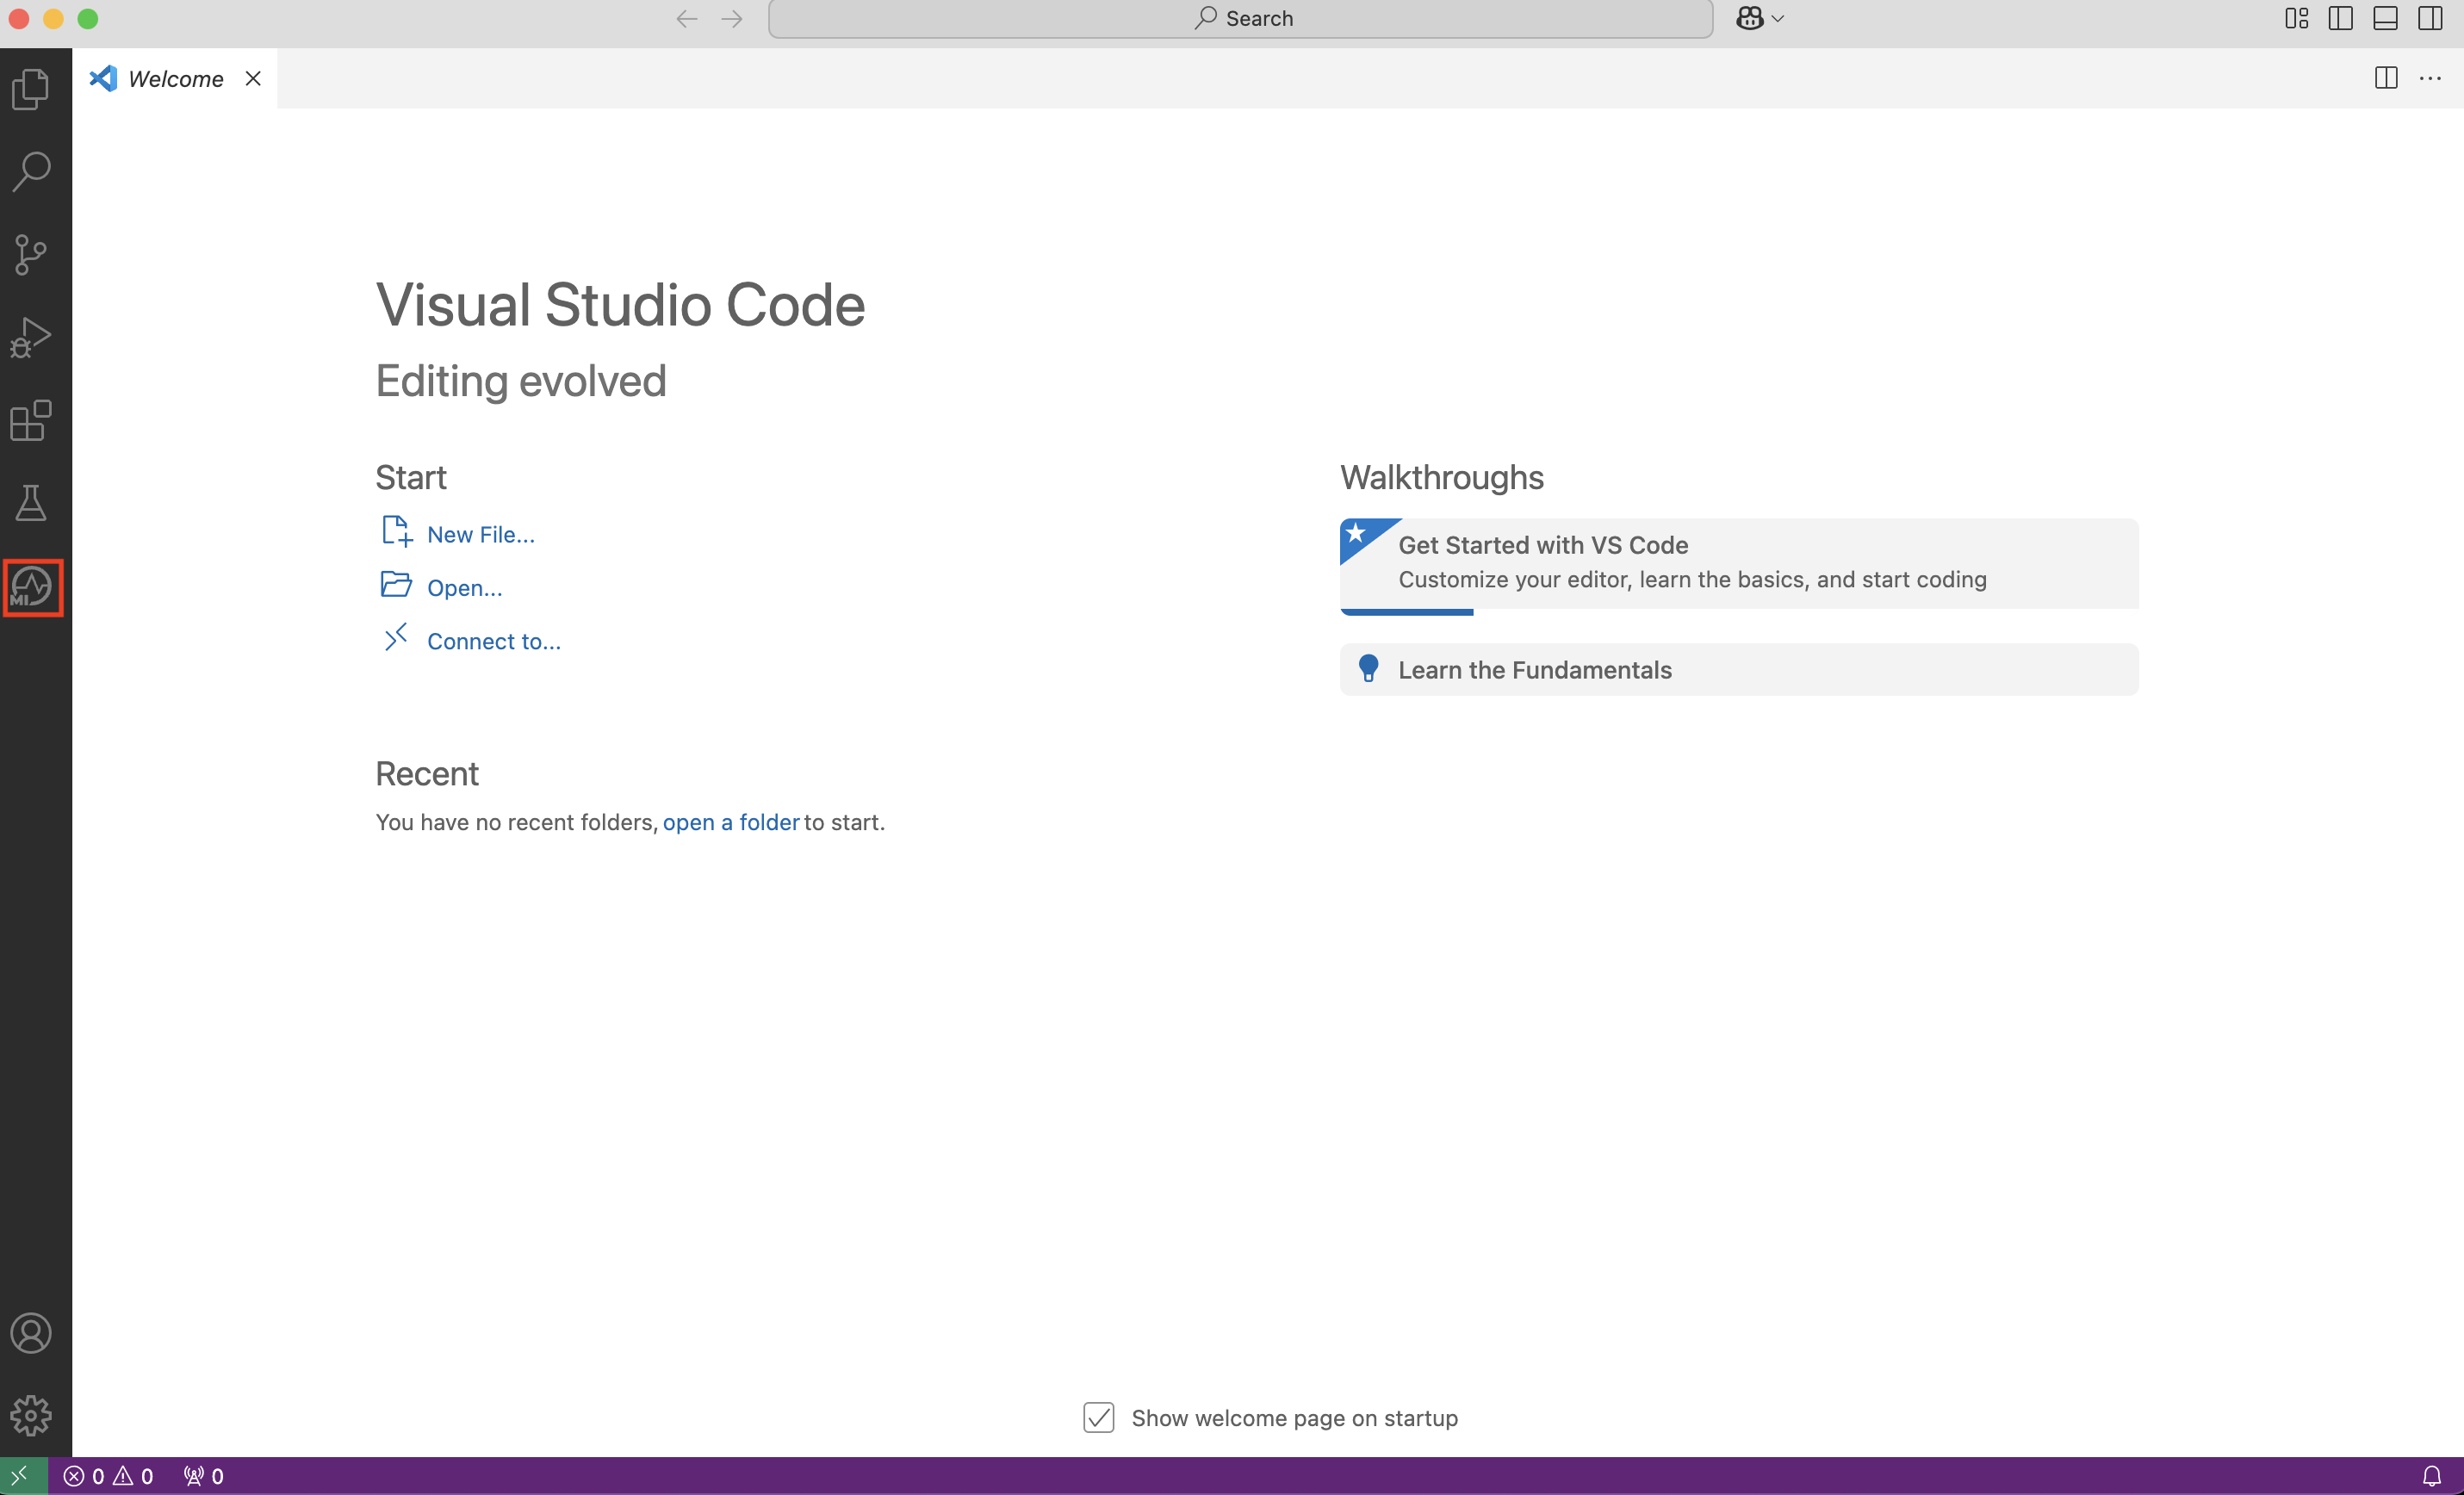The height and width of the screenshot is (1495, 2464).
Task: Click the New File... link
Action: (480, 534)
